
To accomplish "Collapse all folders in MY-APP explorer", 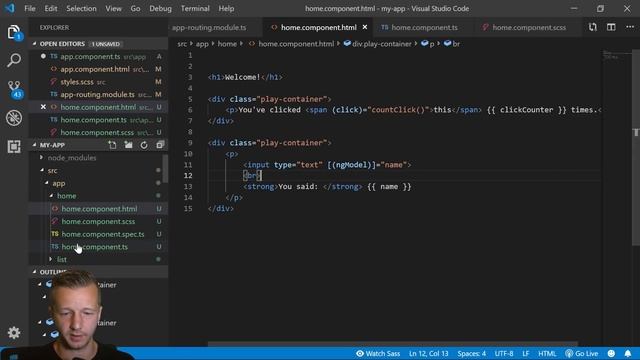I will (x=160, y=145).
